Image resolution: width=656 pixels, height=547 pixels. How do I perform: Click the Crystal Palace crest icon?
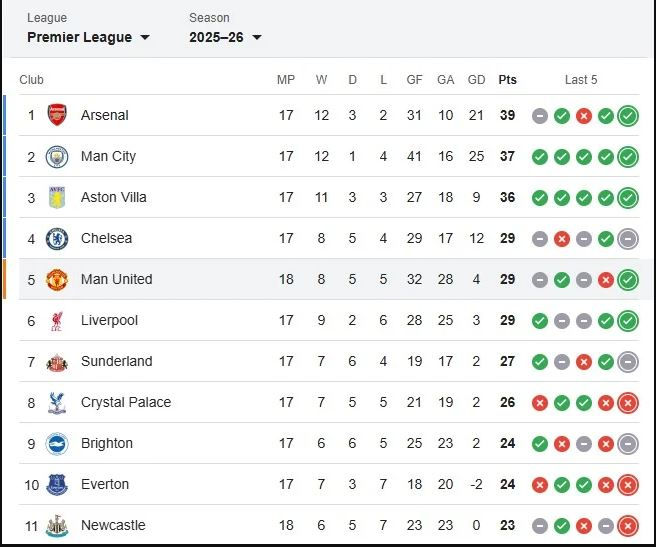pyautogui.click(x=57, y=402)
